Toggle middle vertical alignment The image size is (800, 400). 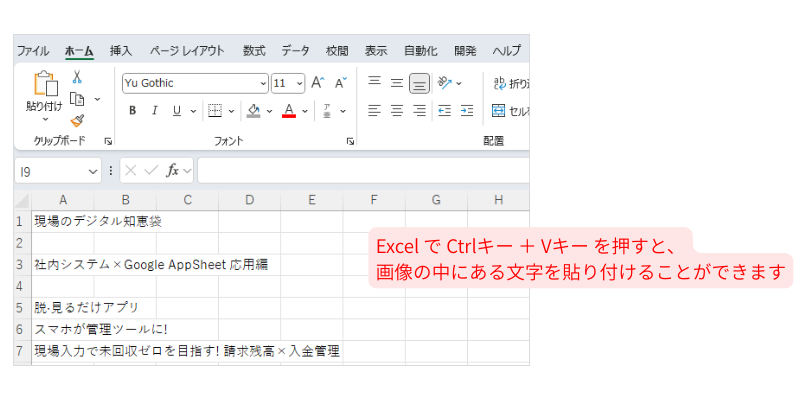[397, 83]
